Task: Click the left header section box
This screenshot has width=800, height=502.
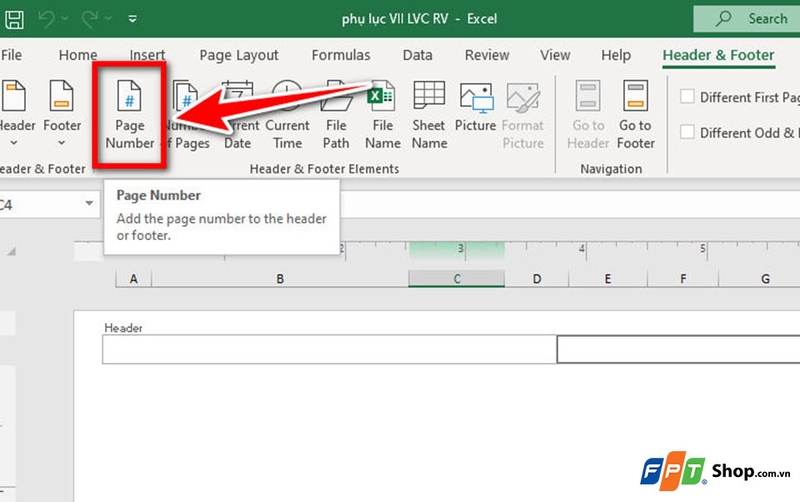Action: tap(329, 349)
